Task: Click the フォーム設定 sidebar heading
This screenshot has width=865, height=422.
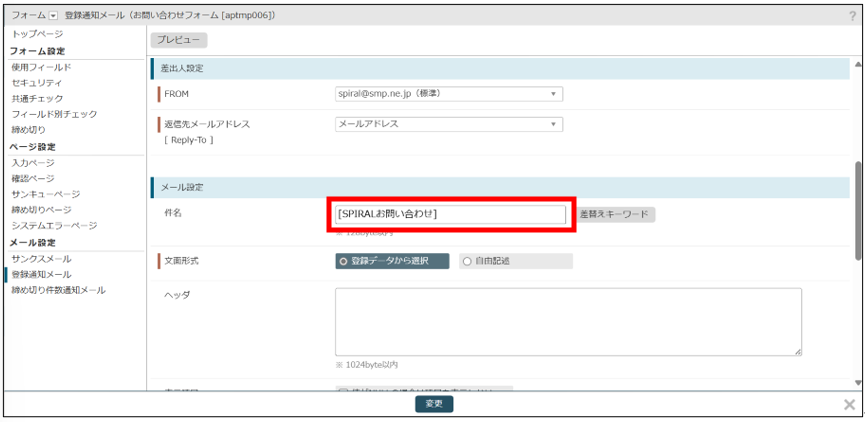Action: (38, 51)
